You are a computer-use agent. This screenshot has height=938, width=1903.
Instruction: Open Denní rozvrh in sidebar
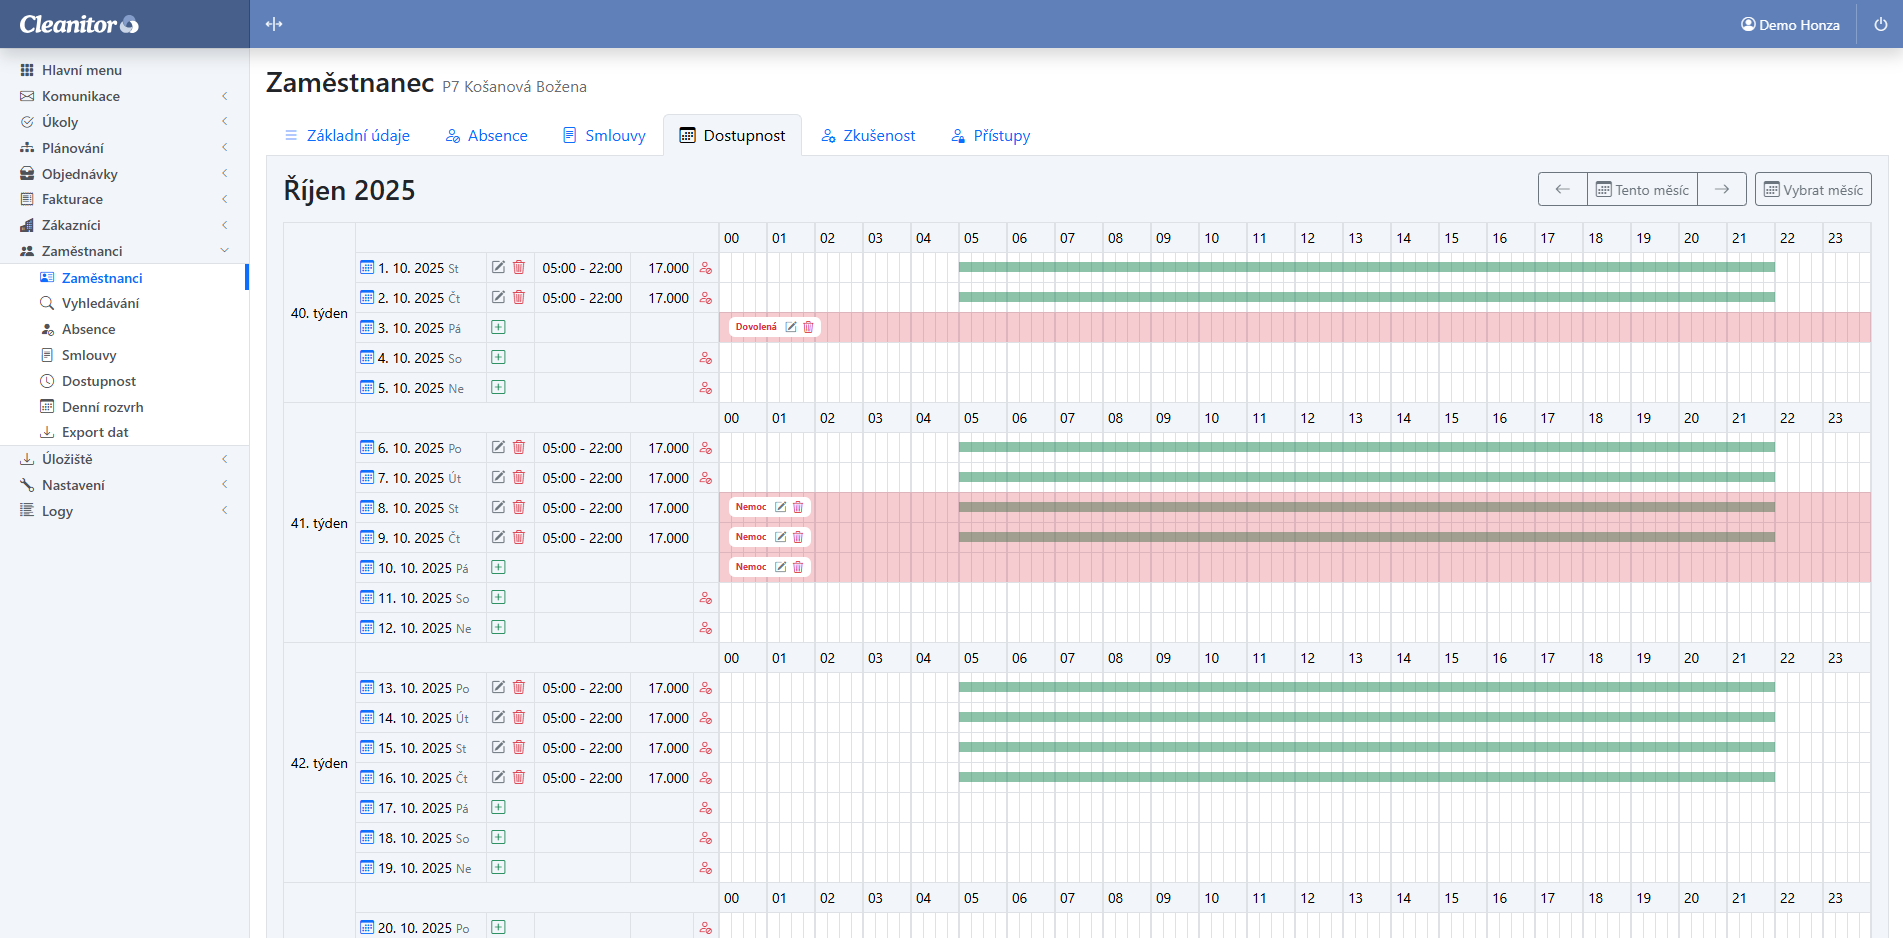102,407
